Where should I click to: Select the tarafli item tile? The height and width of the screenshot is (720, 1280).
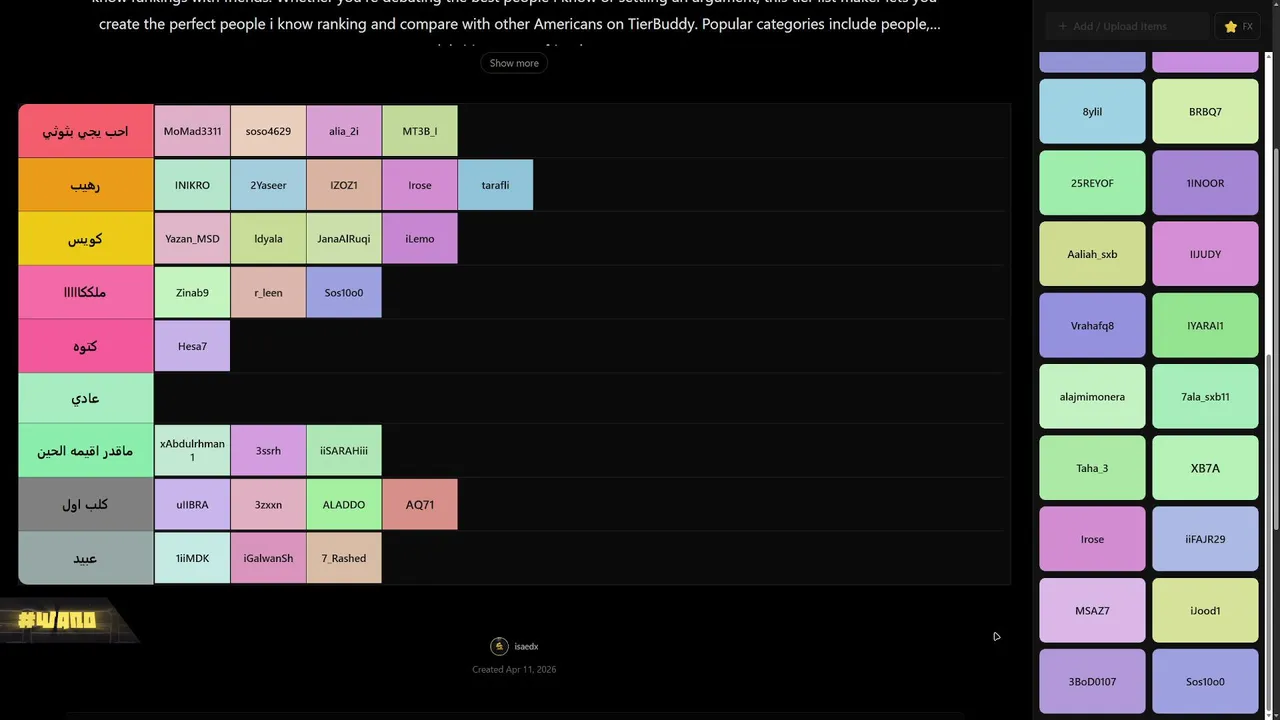(x=495, y=185)
